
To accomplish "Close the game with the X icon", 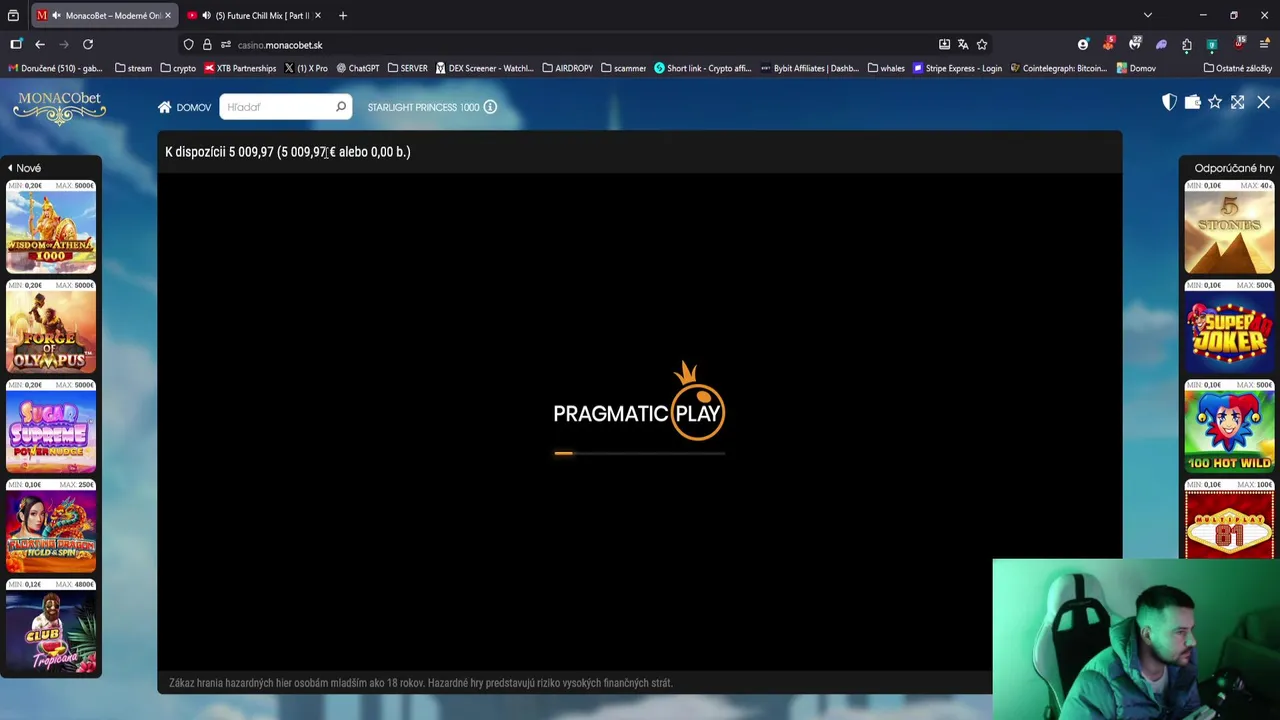I will pyautogui.click(x=1263, y=102).
